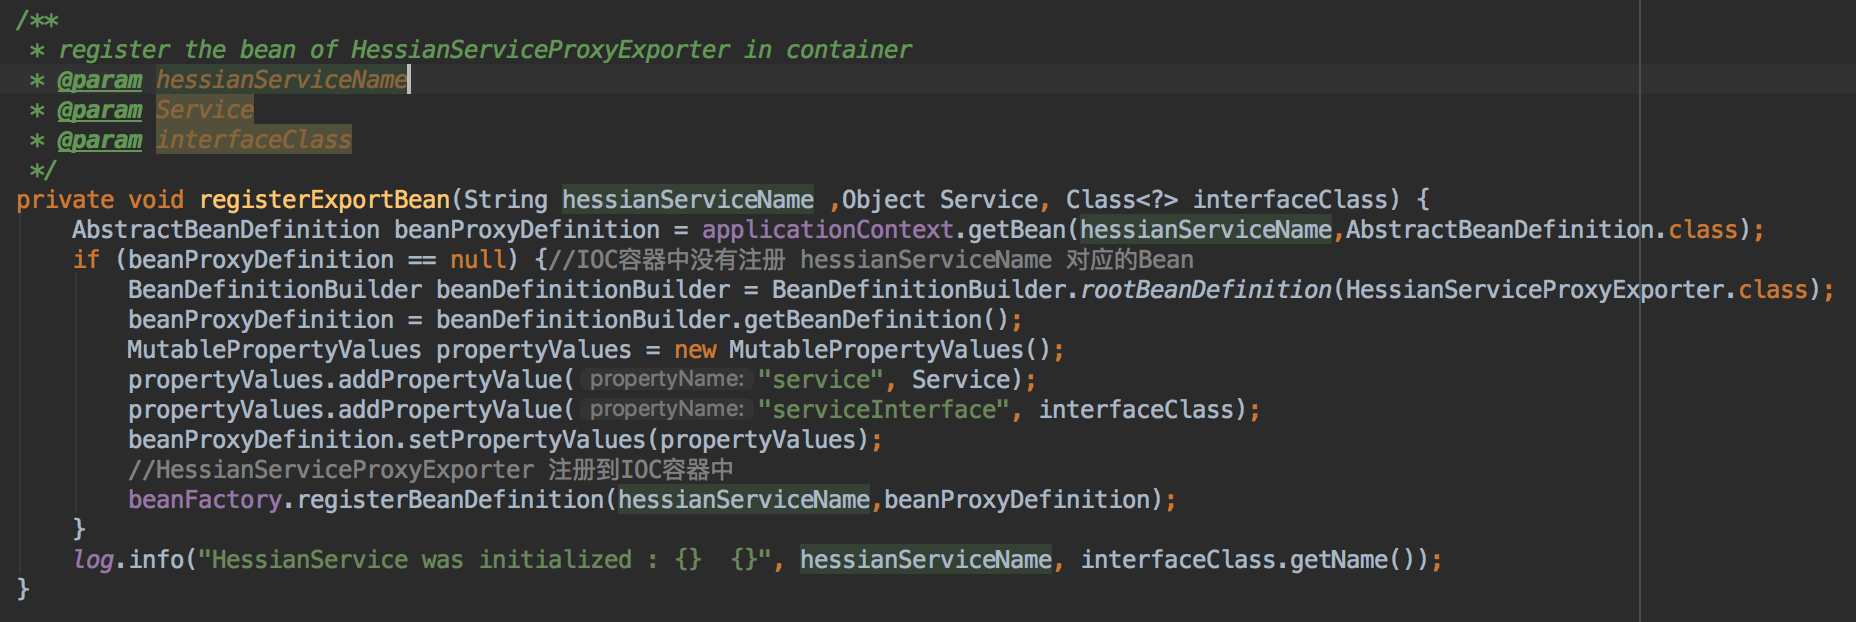Click the beanFactory field reference
Image resolution: width=1856 pixels, height=622 pixels.
coord(205,500)
